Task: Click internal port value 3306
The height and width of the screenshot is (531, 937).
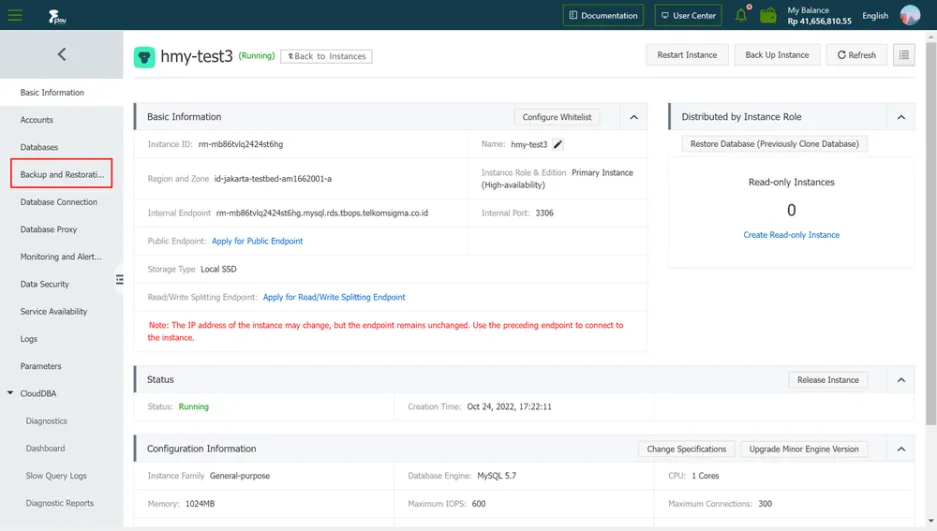Action: [x=544, y=213]
